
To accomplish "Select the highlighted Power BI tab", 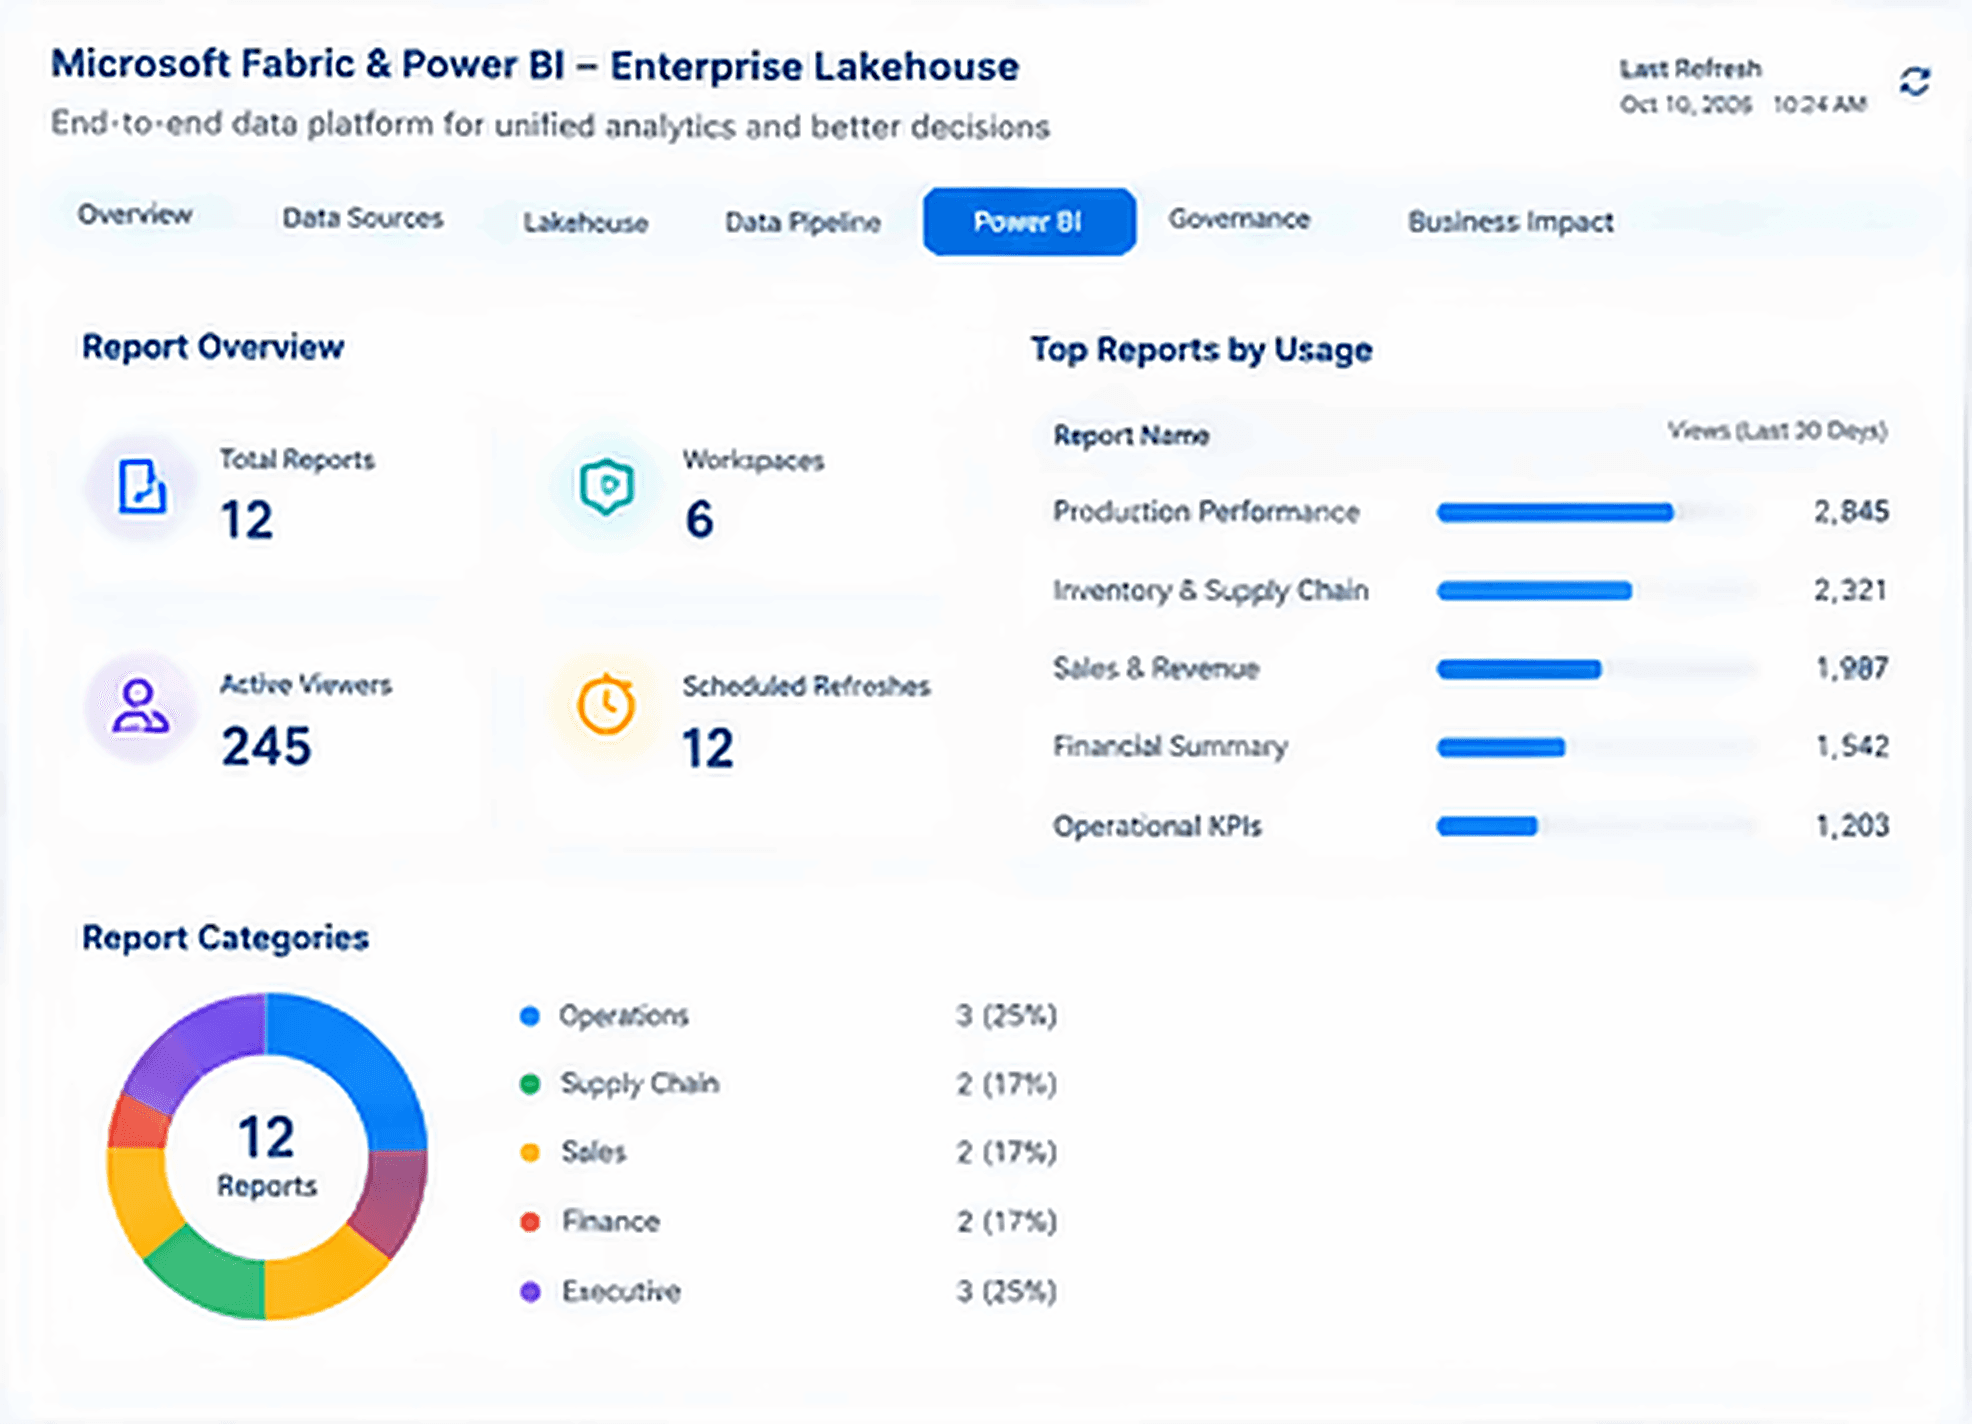I will 1029,221.
